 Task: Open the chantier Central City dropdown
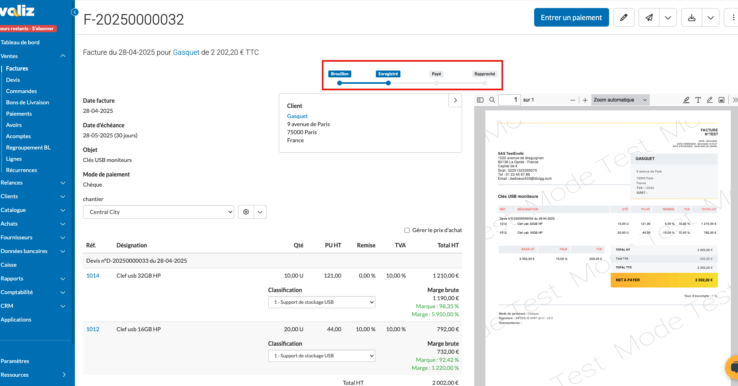coord(159,212)
